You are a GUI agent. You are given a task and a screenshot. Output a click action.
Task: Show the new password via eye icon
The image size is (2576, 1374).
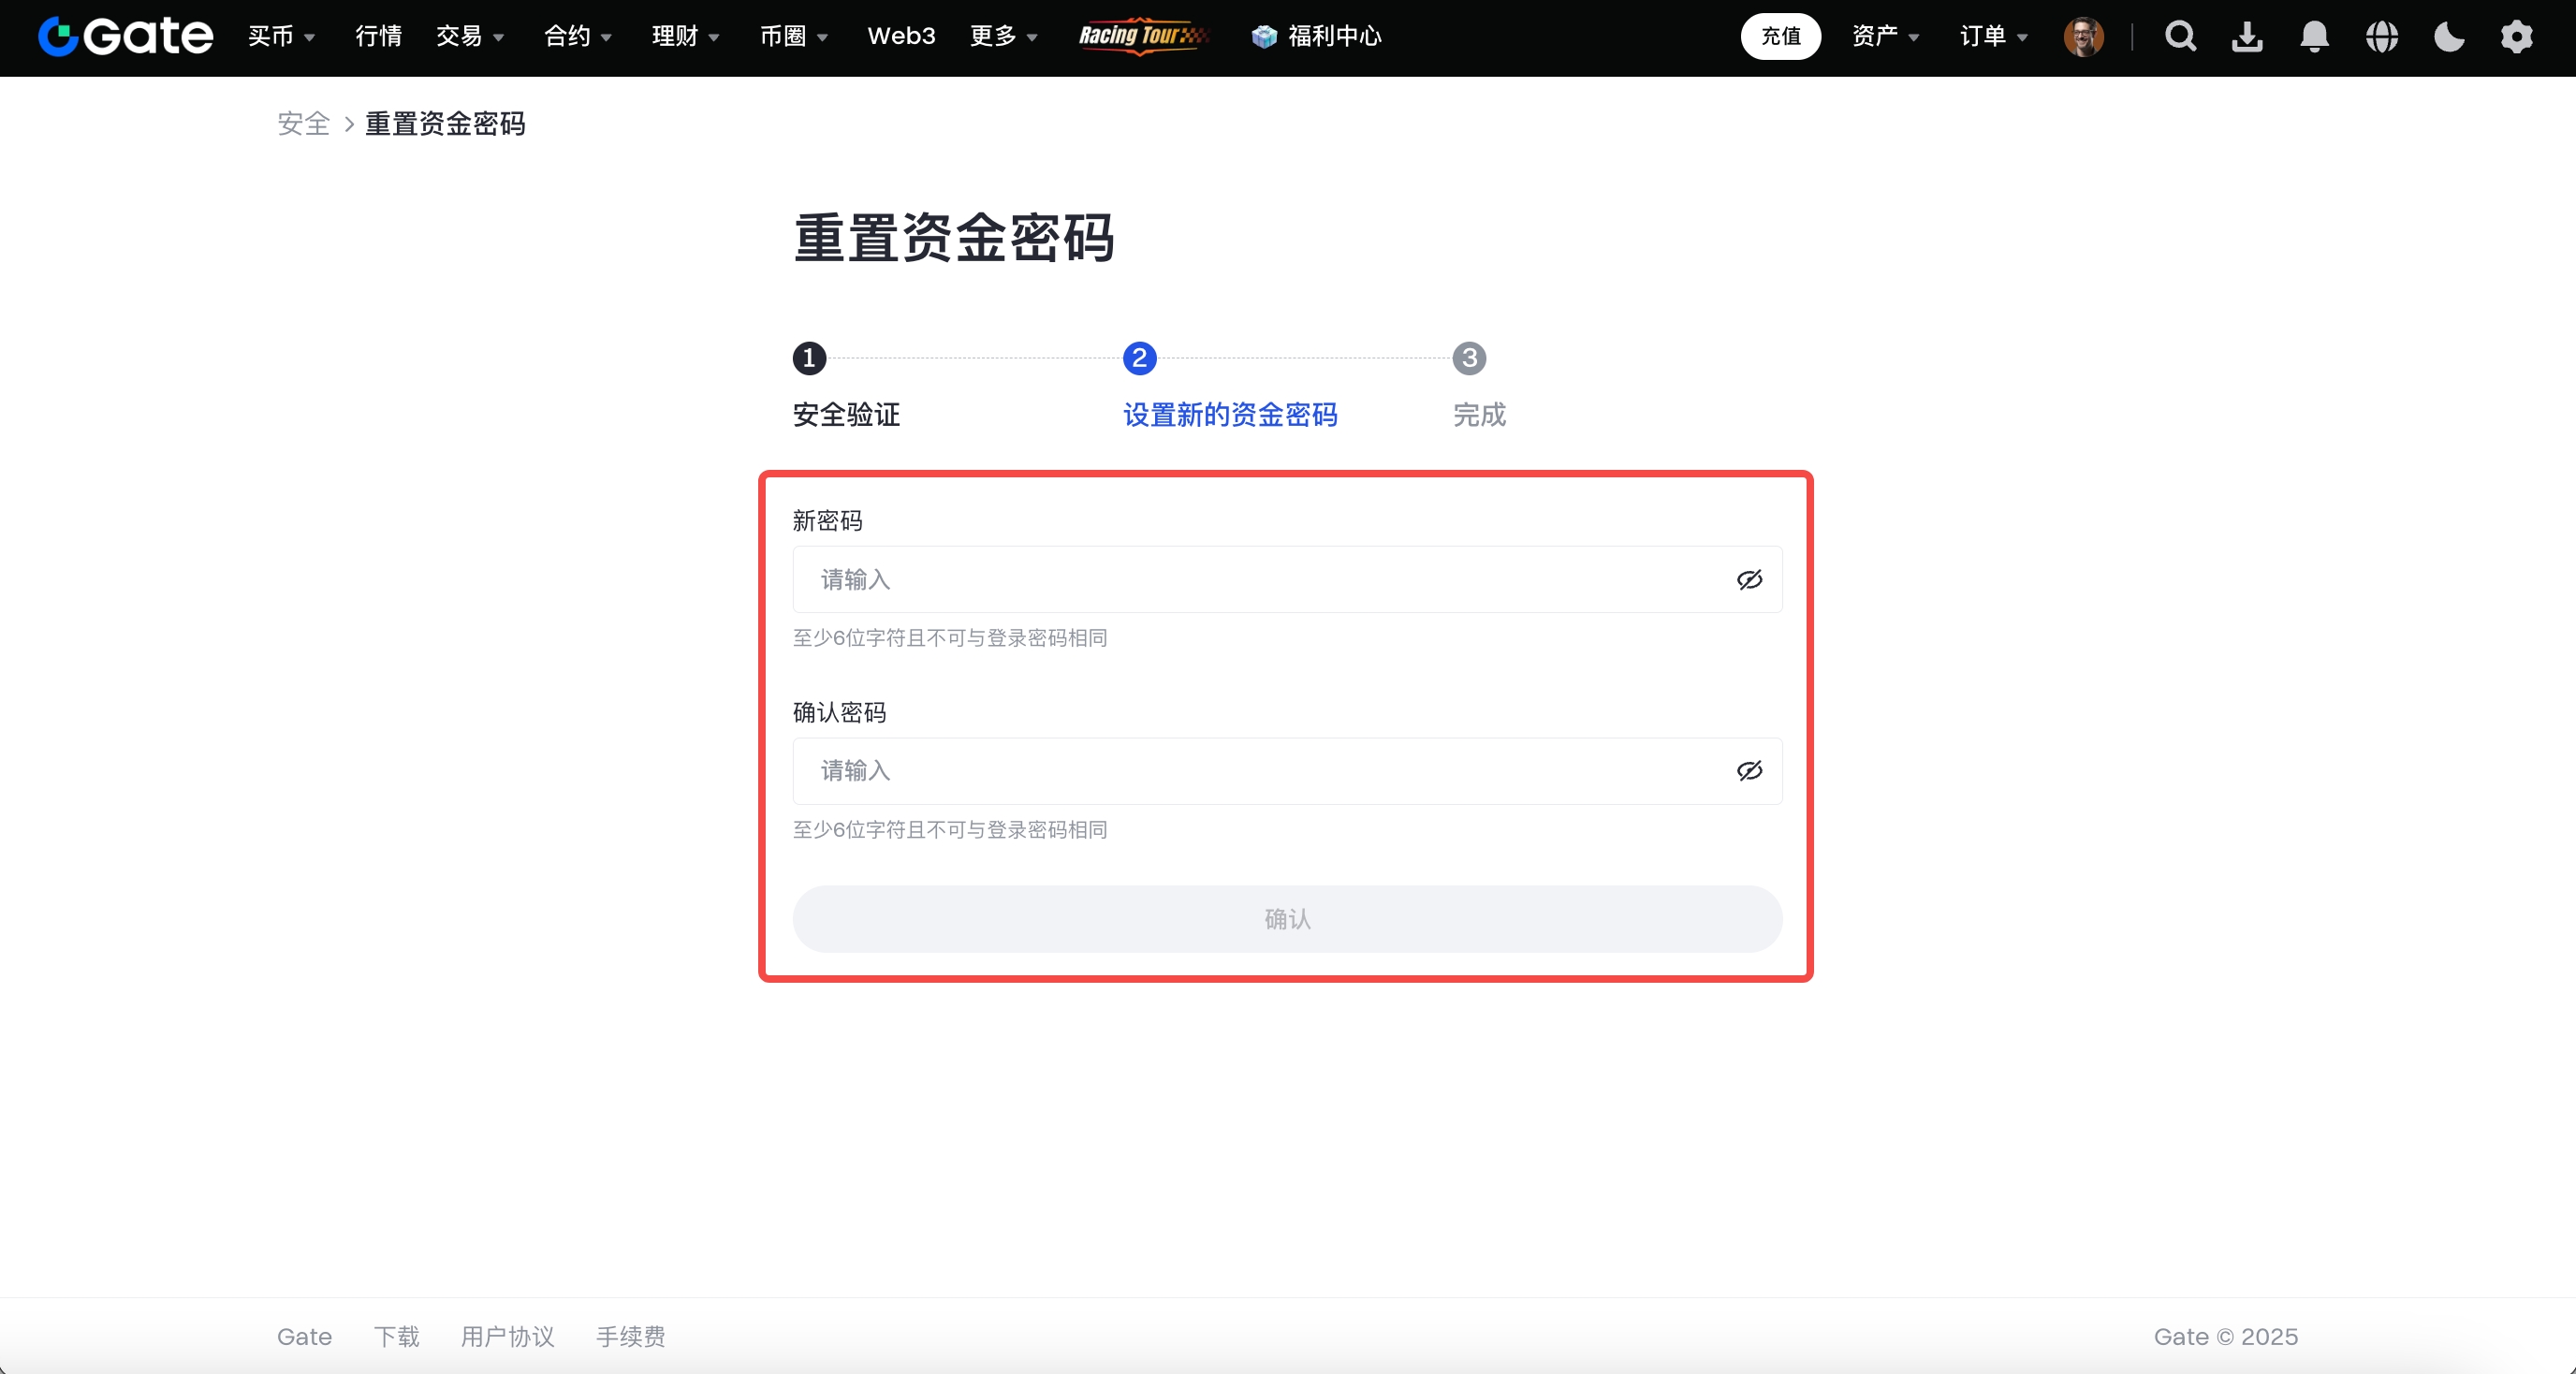click(1749, 580)
